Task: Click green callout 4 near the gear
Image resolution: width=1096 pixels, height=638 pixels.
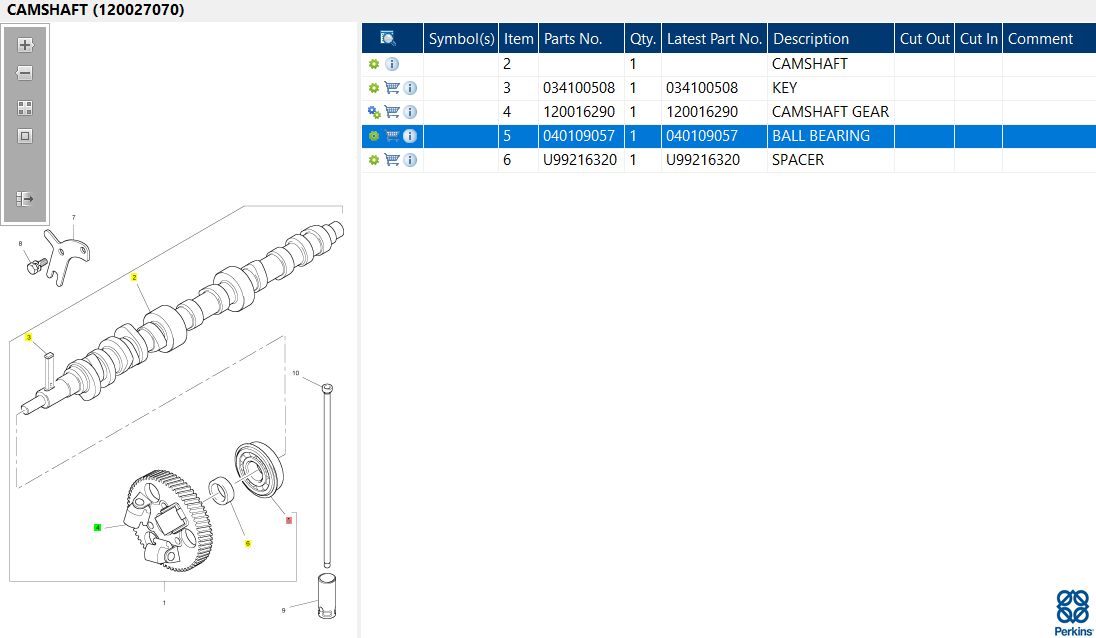Action: 97,528
